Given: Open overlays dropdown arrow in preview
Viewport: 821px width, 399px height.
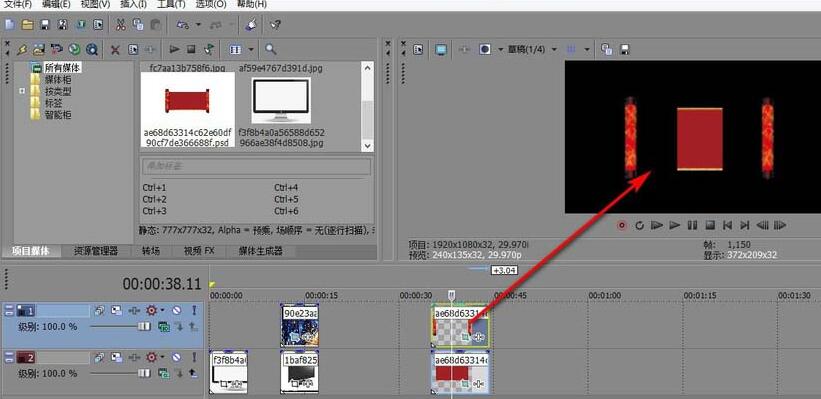Looking at the screenshot, I should pos(587,49).
